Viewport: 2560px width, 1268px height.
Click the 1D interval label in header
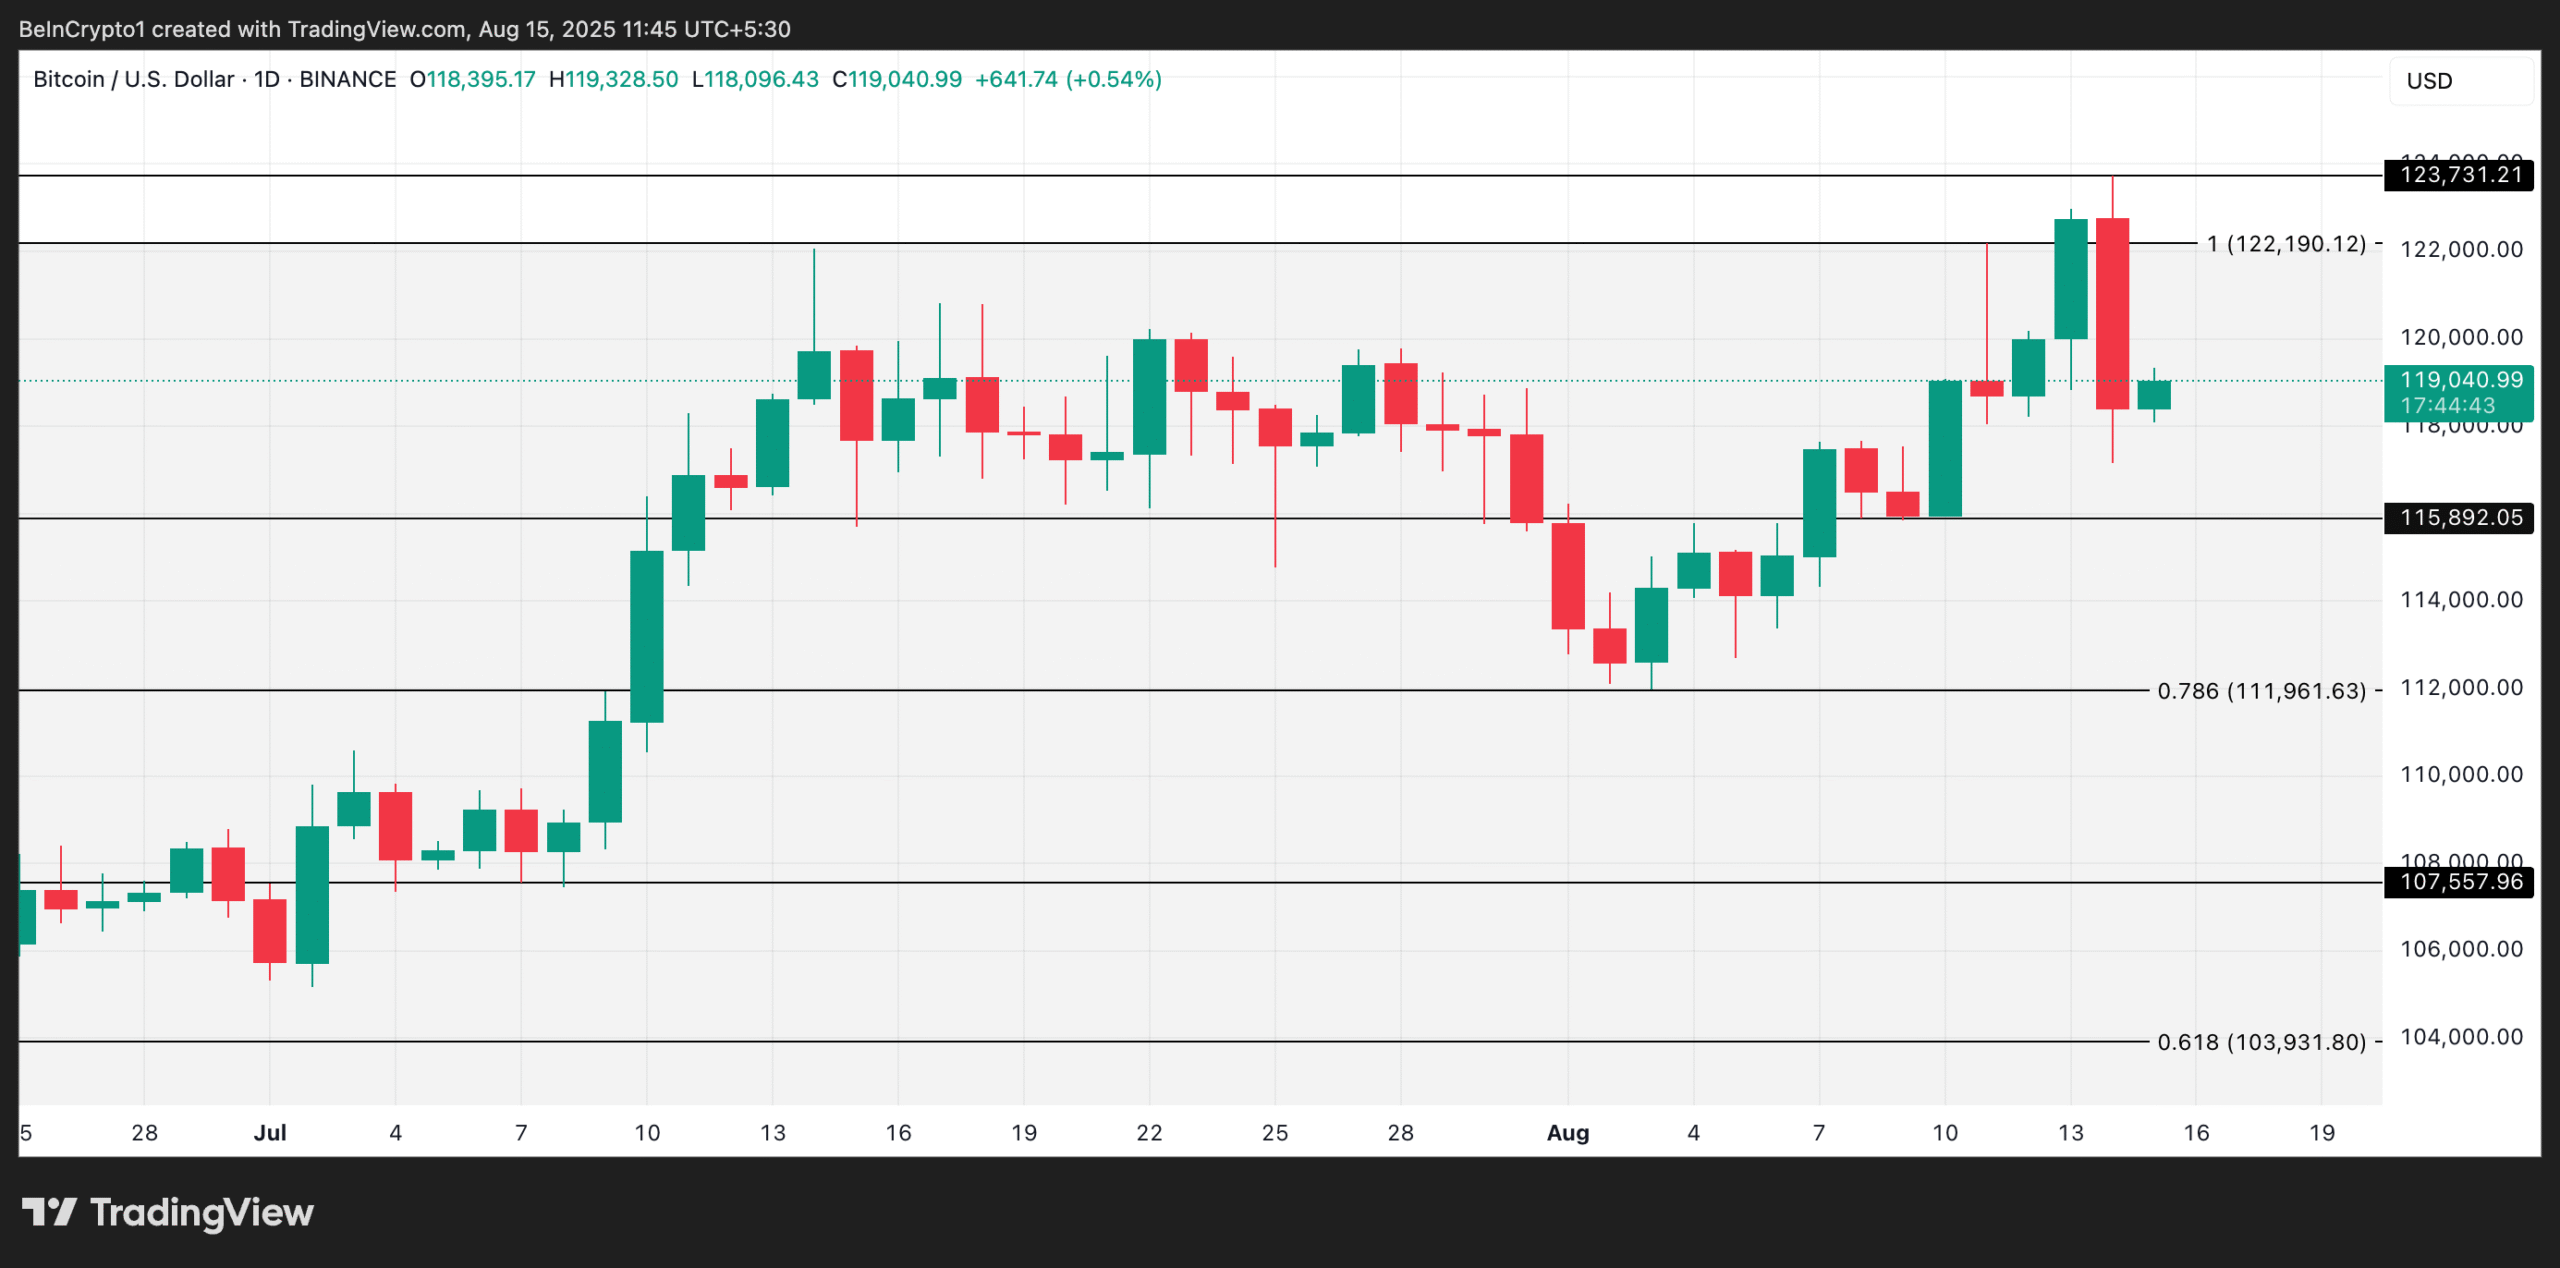click(266, 79)
